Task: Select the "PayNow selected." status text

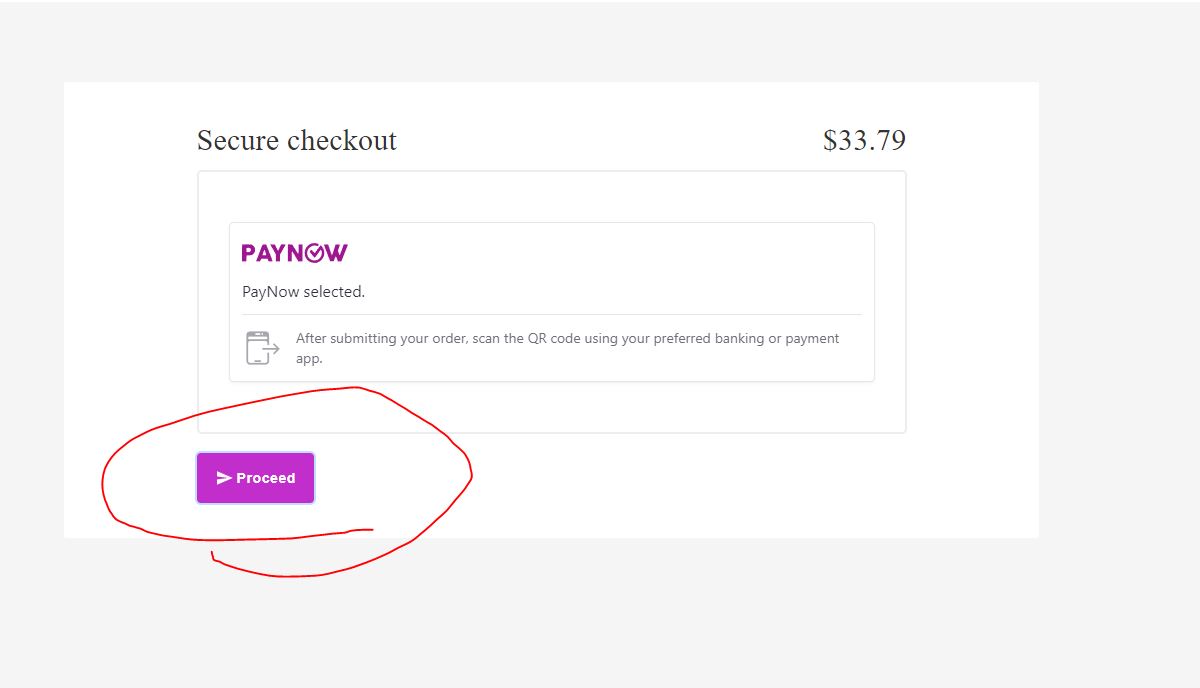Action: [x=303, y=292]
